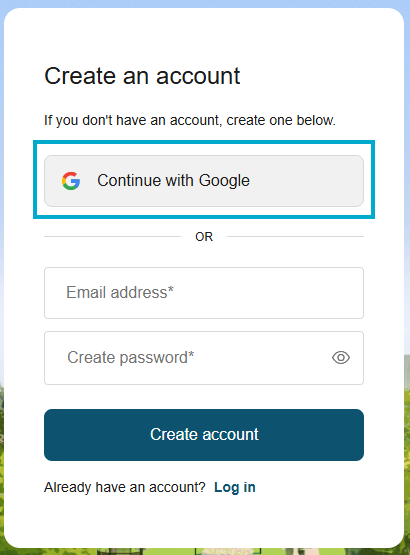
Task: Focus the Create password field
Action: pyautogui.click(x=204, y=358)
